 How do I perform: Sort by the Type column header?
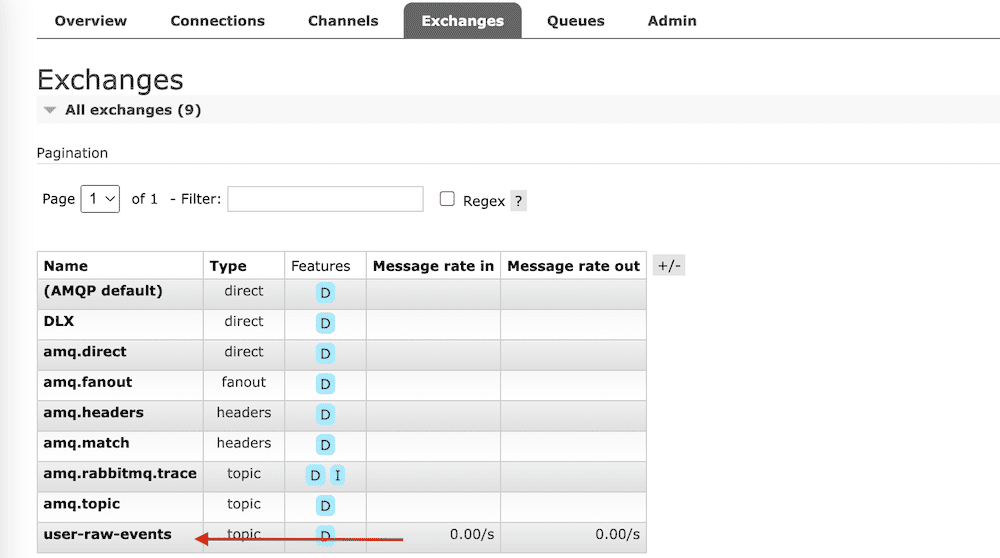click(228, 266)
